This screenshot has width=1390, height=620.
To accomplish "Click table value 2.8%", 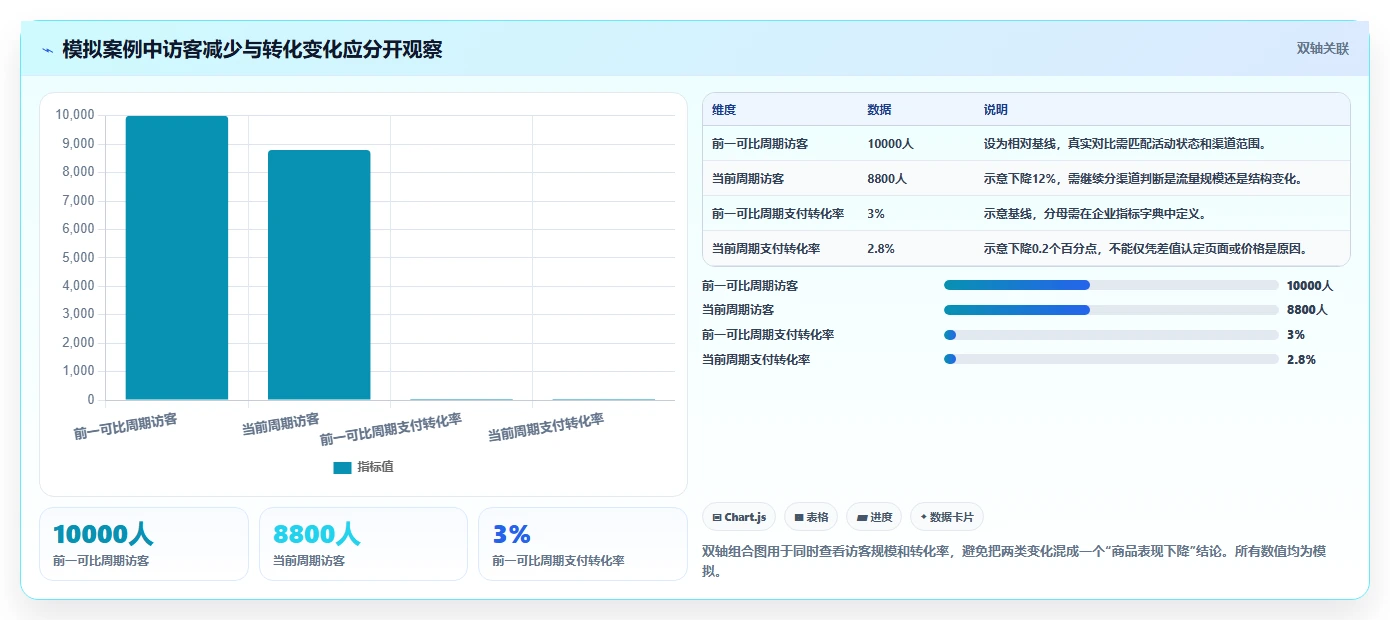I will pos(881,248).
